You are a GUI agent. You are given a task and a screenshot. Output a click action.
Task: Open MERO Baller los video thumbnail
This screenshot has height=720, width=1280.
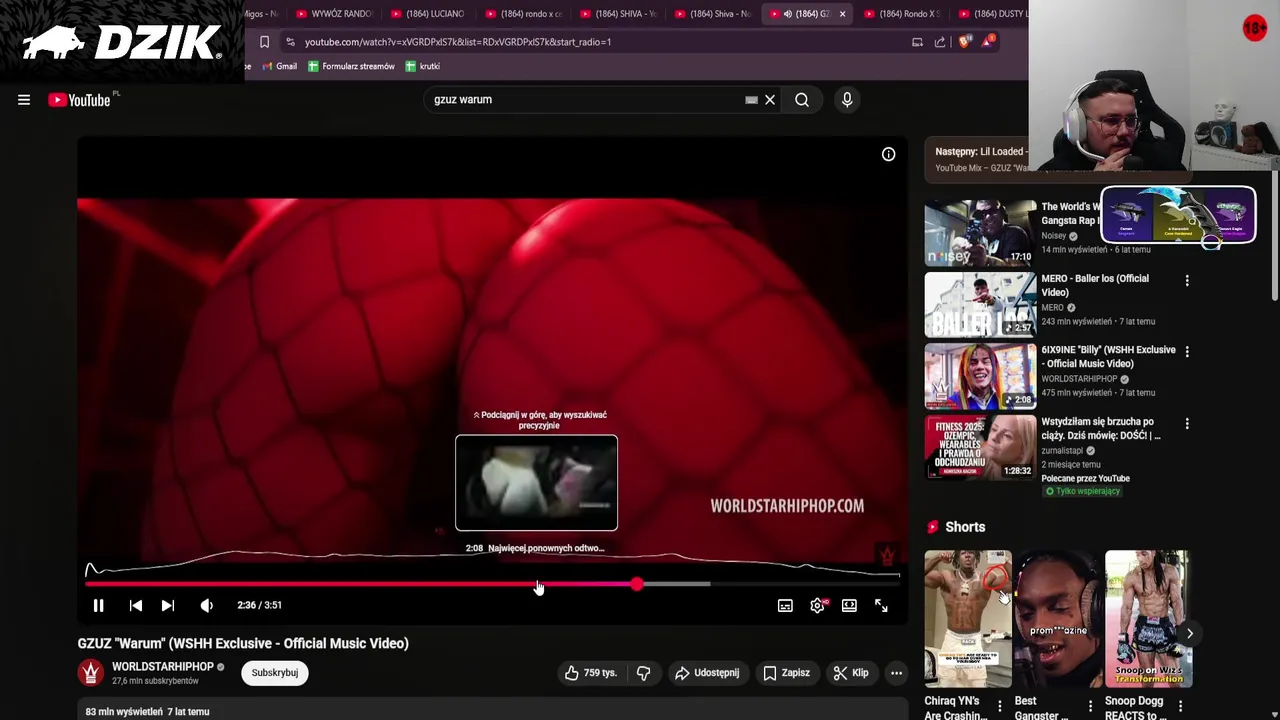pyautogui.click(x=980, y=305)
